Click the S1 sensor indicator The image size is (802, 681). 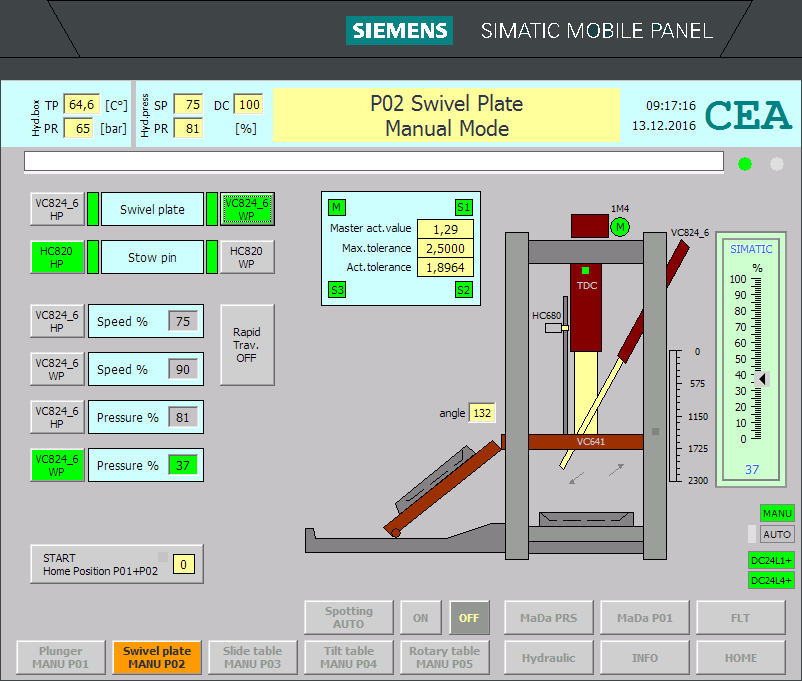tap(464, 207)
